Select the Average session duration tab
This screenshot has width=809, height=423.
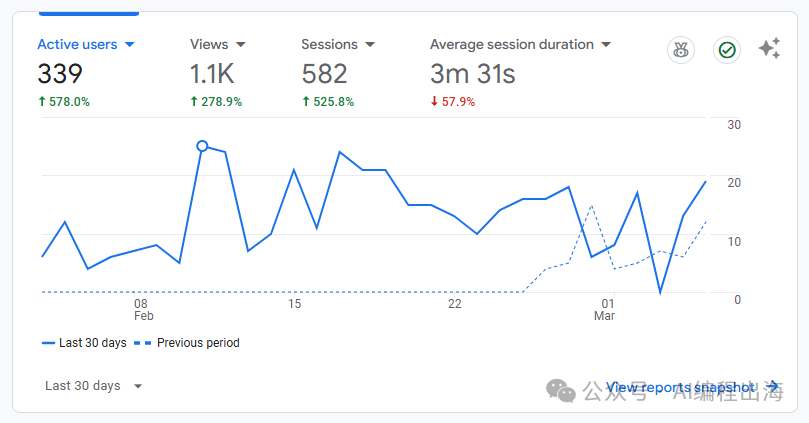click(x=511, y=45)
